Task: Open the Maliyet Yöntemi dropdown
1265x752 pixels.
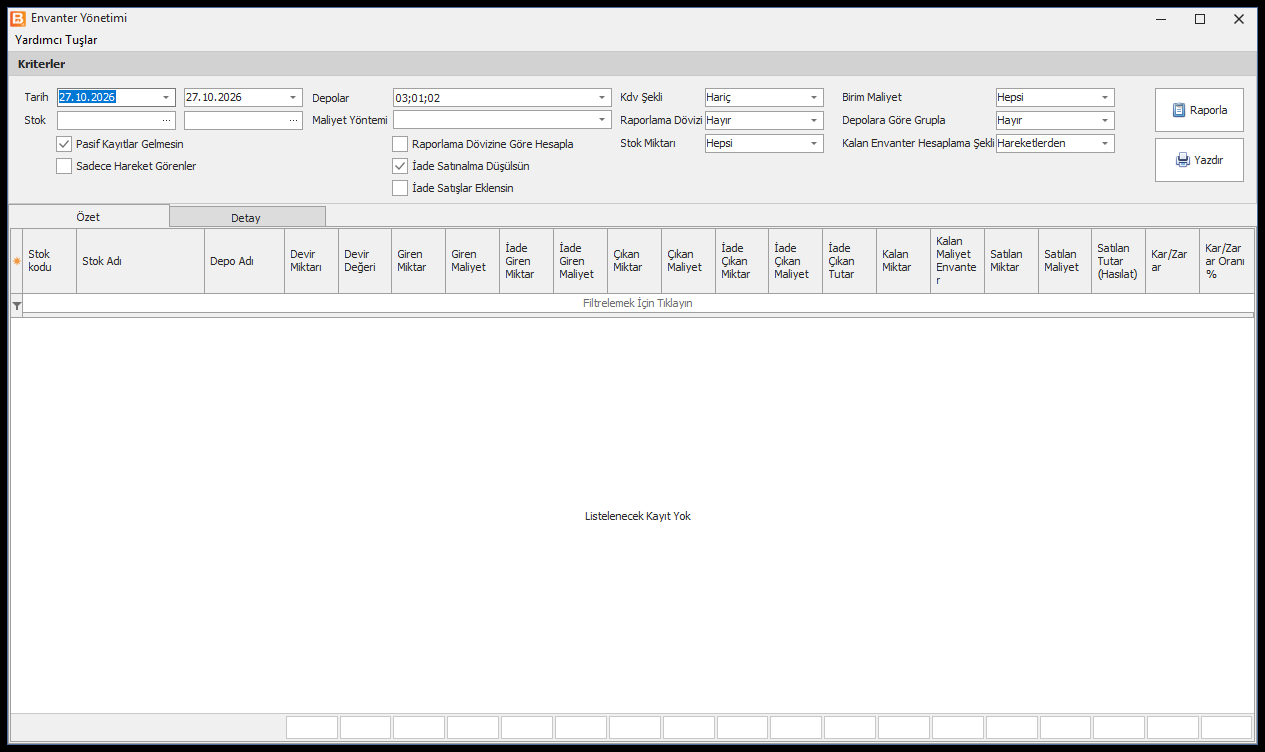Action: (602, 120)
